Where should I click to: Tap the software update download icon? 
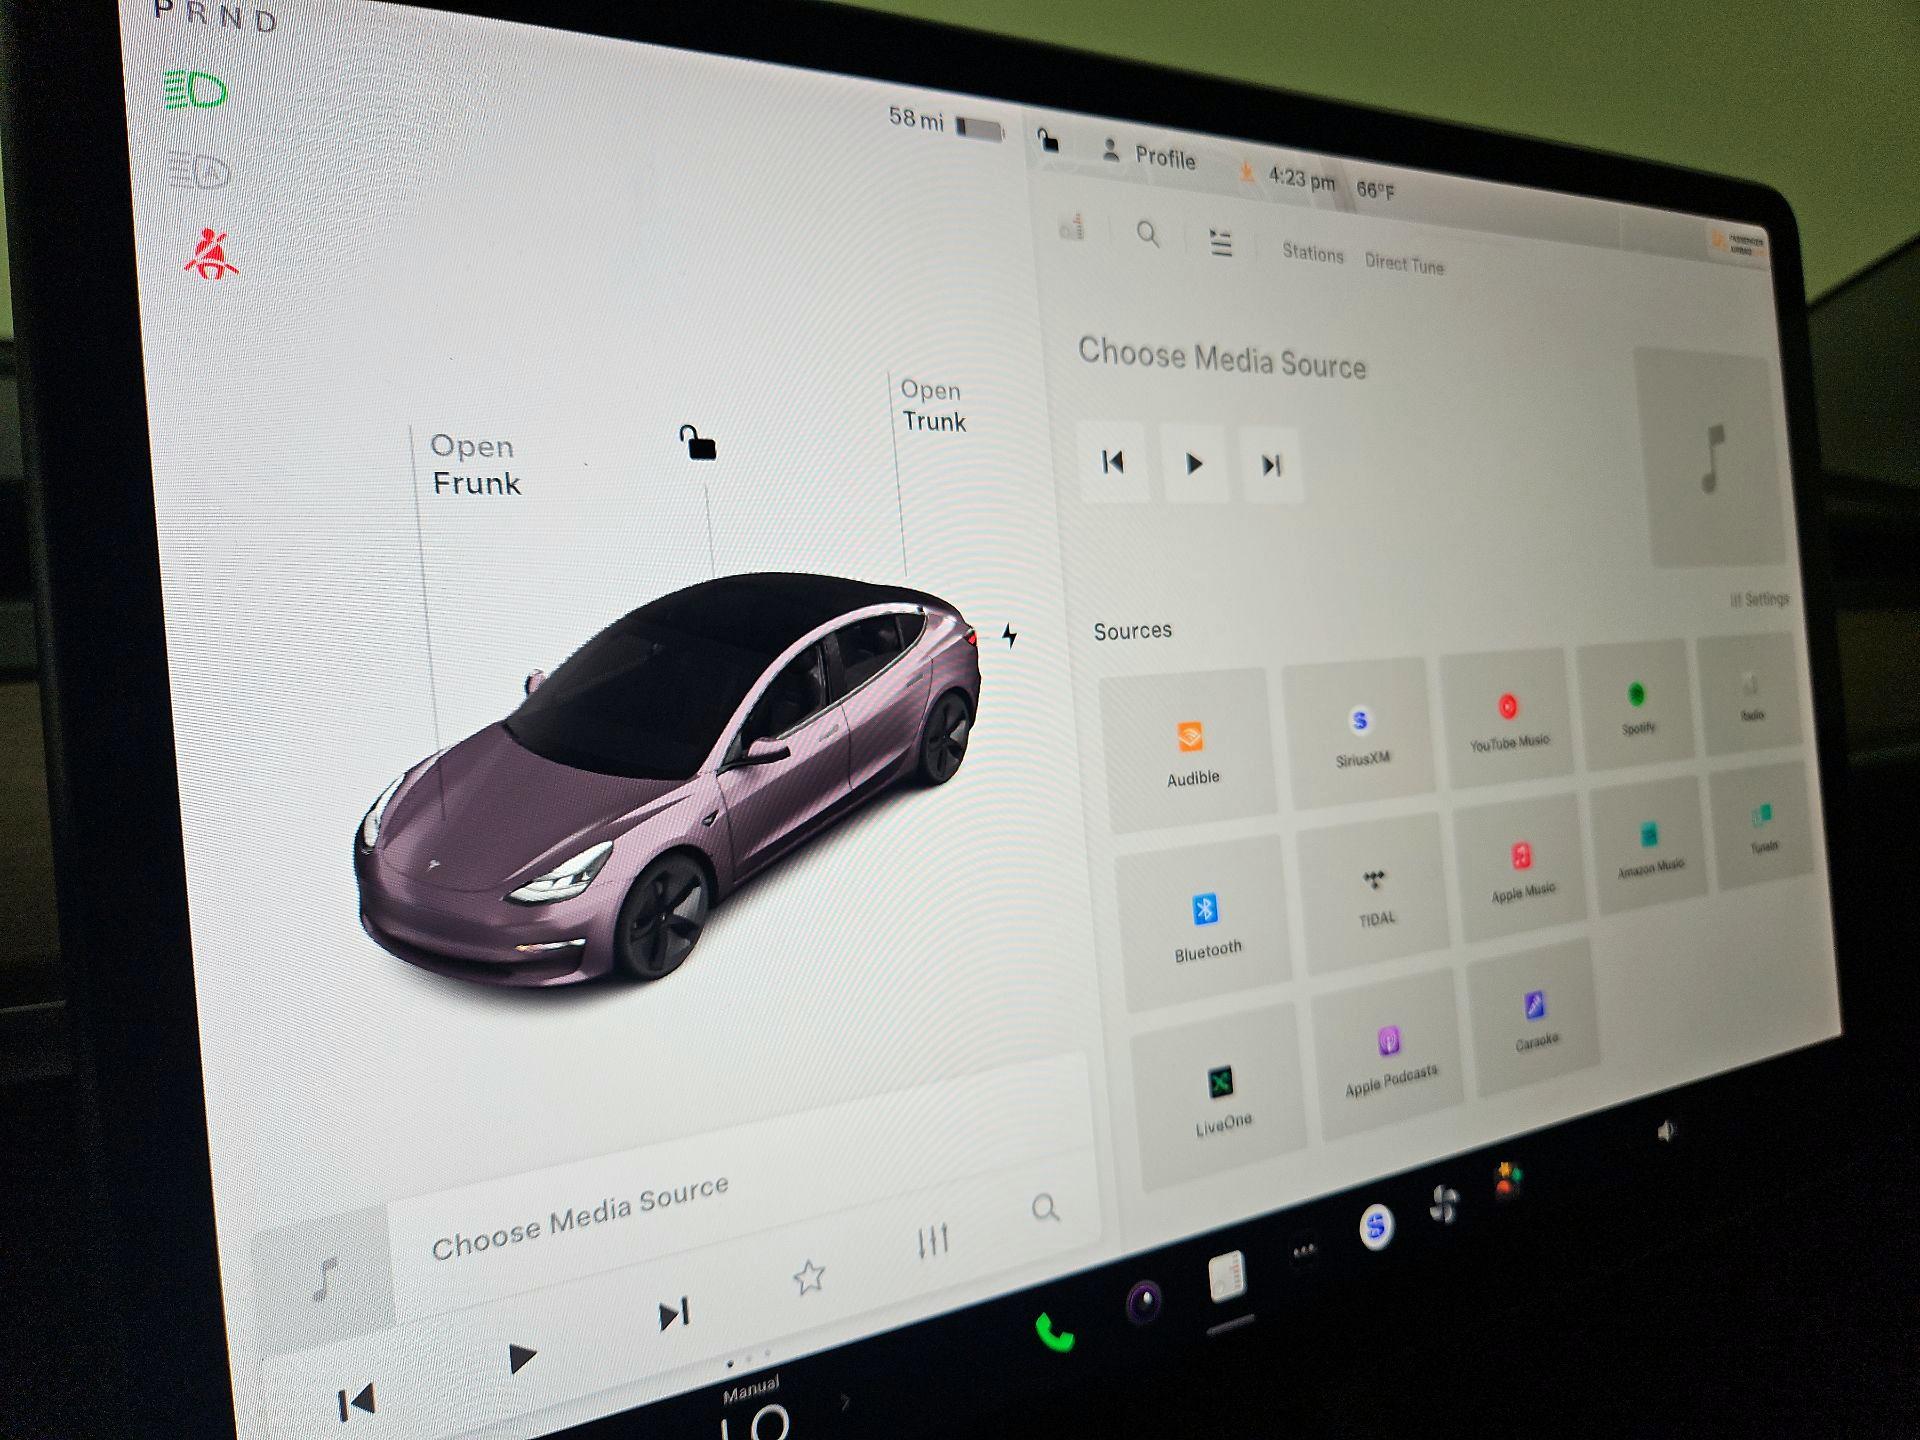click(1246, 173)
